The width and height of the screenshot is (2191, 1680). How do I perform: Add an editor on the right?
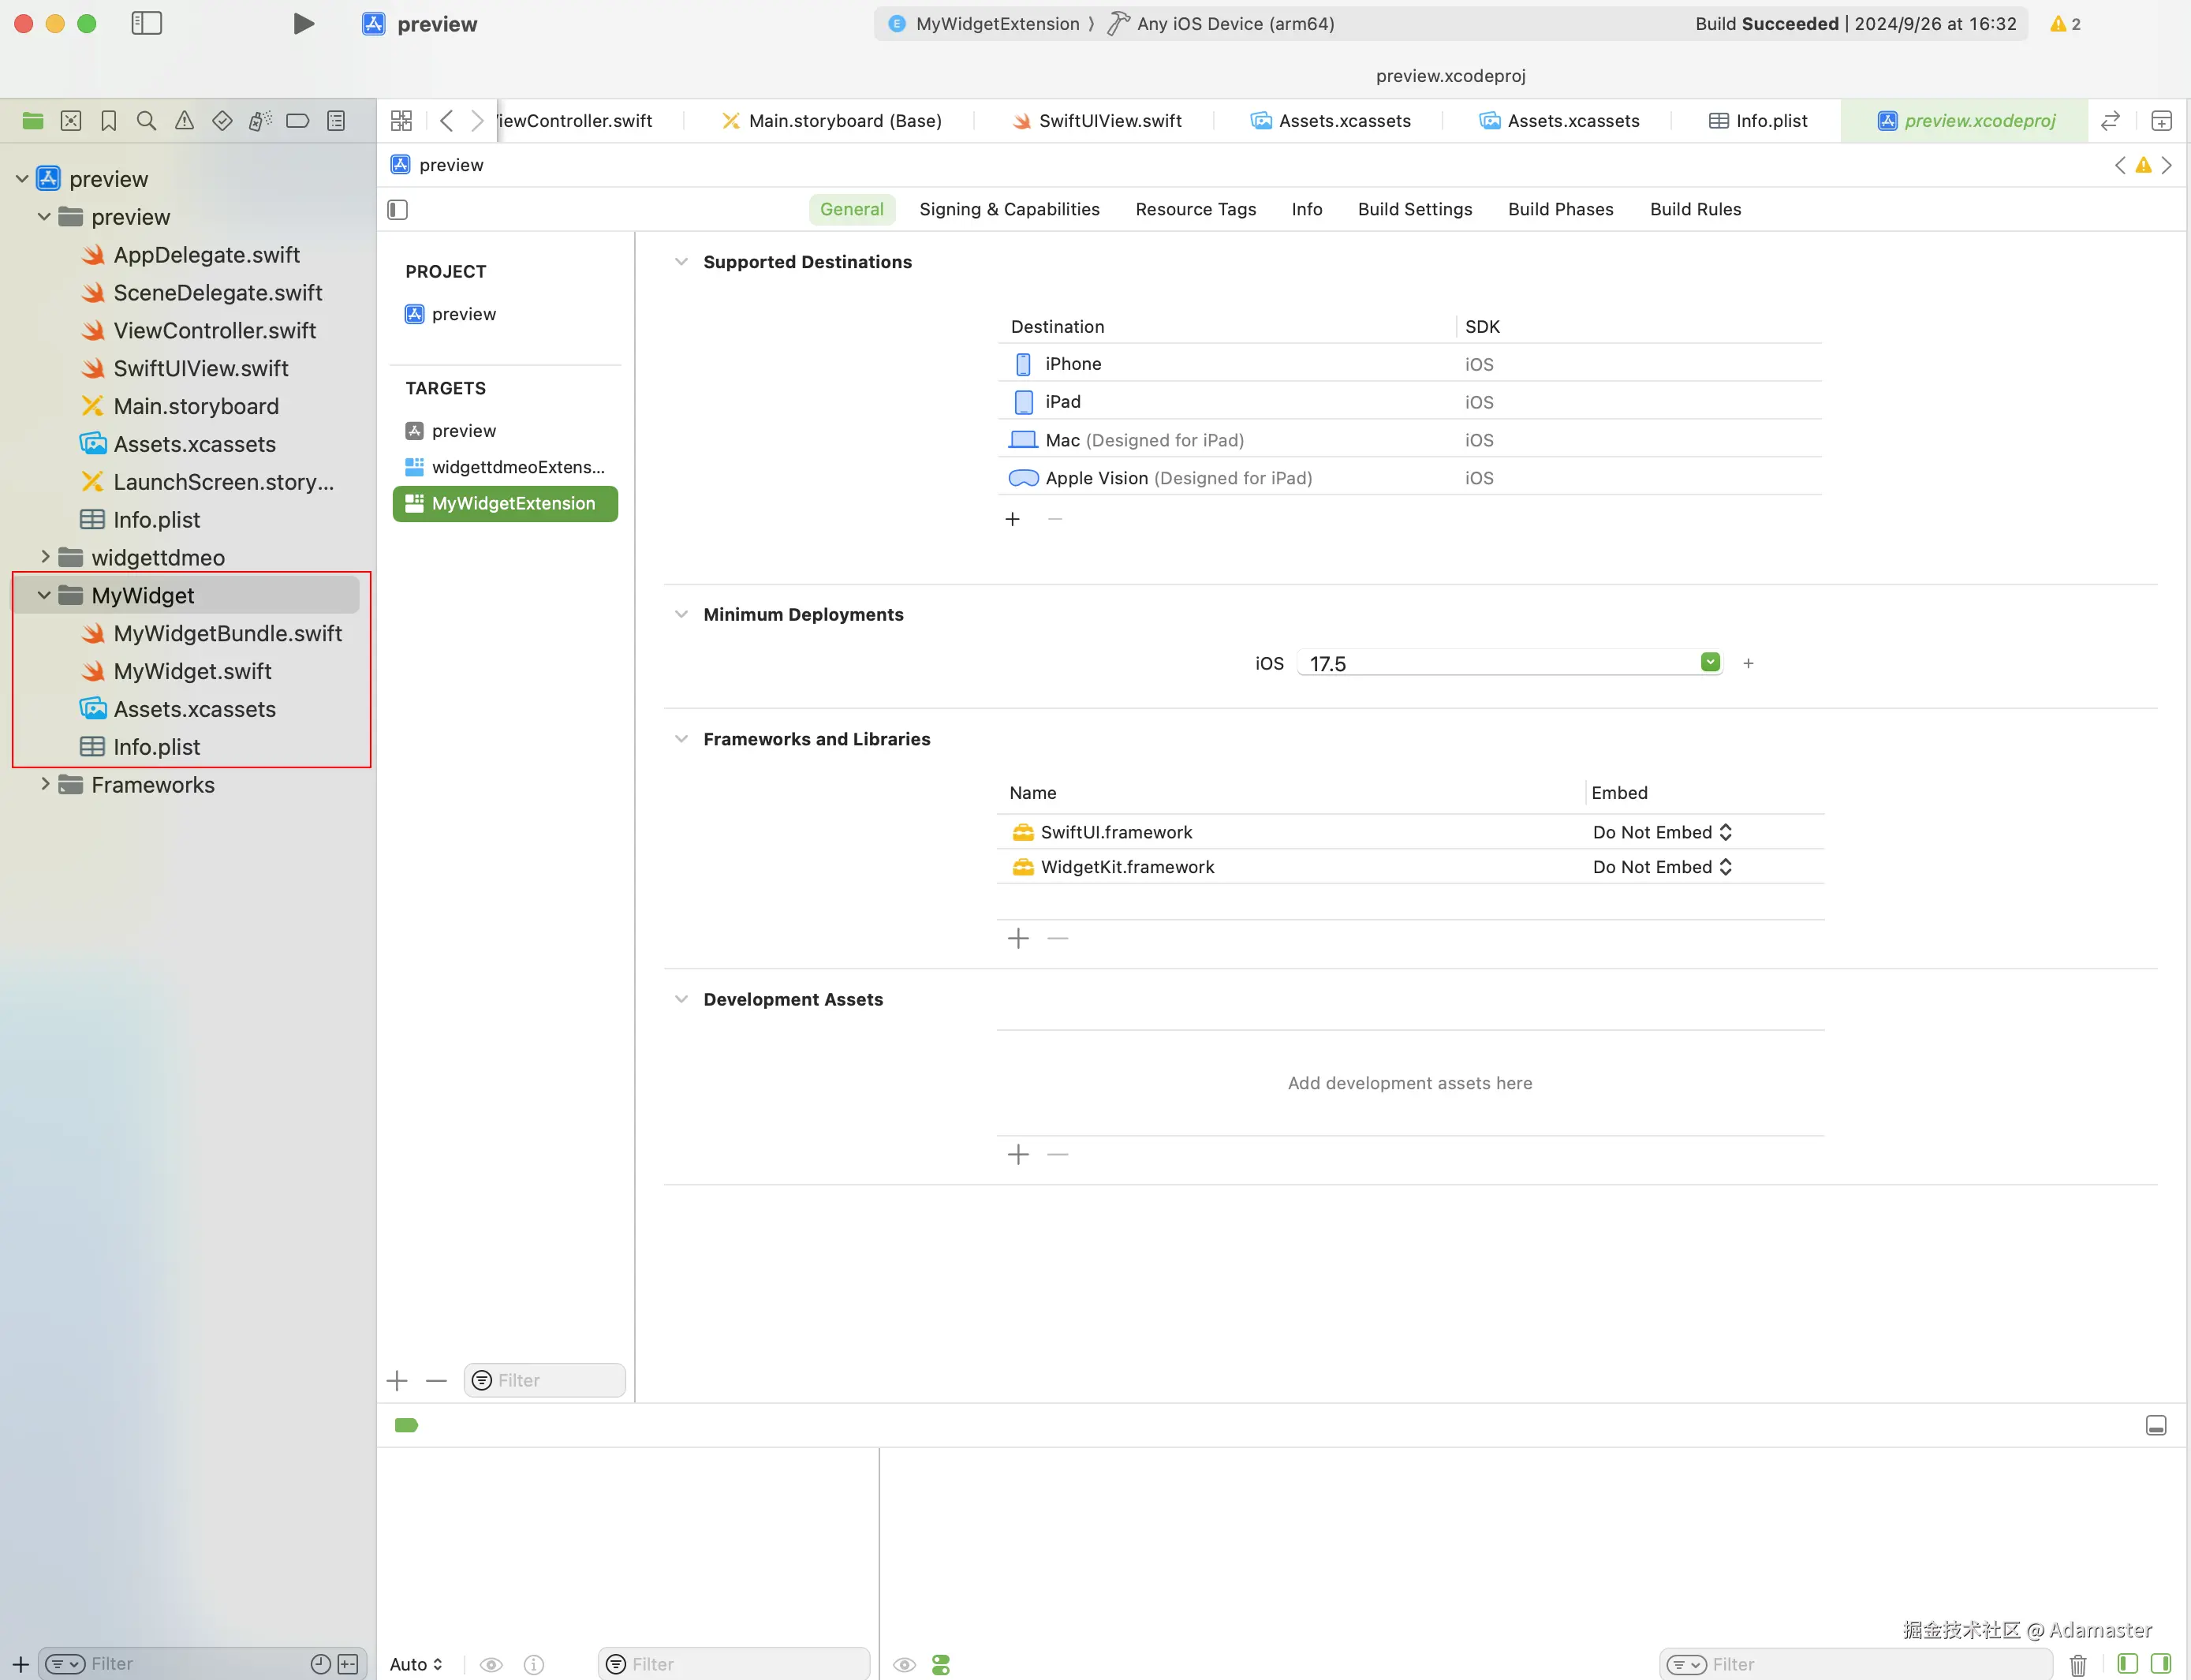pyautogui.click(x=2161, y=121)
